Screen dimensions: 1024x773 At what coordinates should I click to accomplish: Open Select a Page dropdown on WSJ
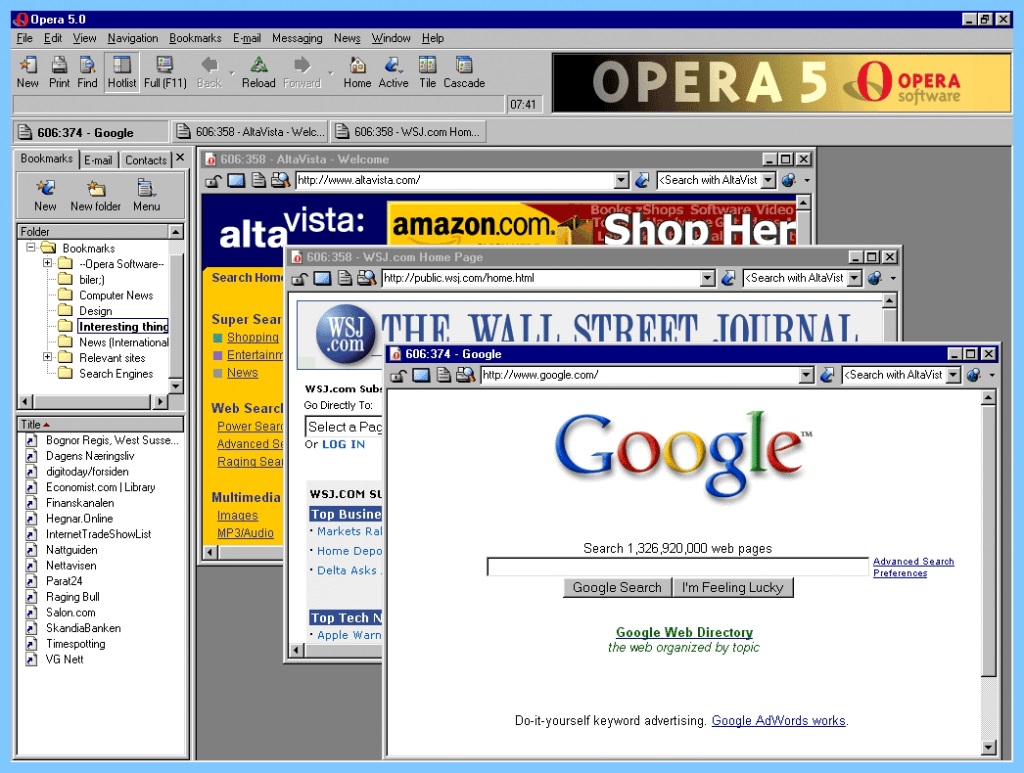click(344, 427)
